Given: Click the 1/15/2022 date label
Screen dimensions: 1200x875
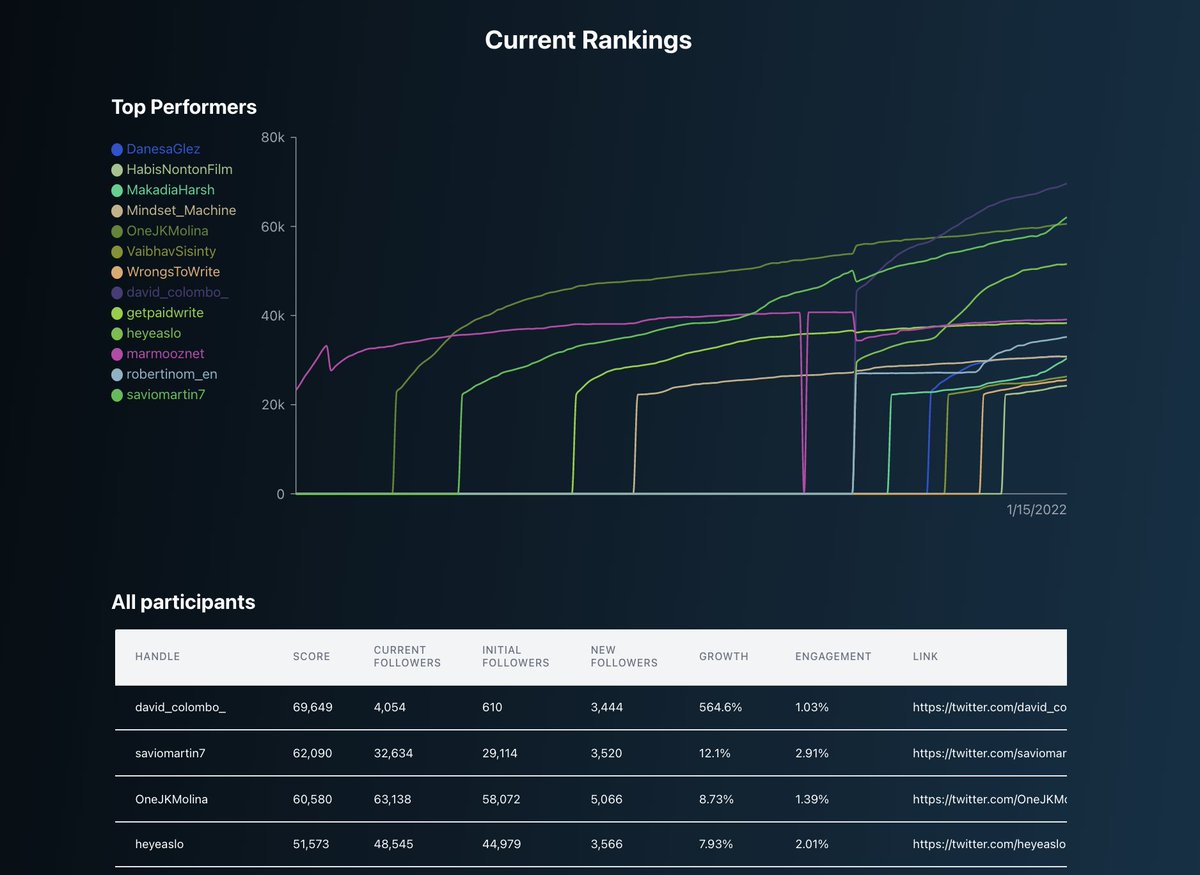Looking at the screenshot, I should point(1036,509).
